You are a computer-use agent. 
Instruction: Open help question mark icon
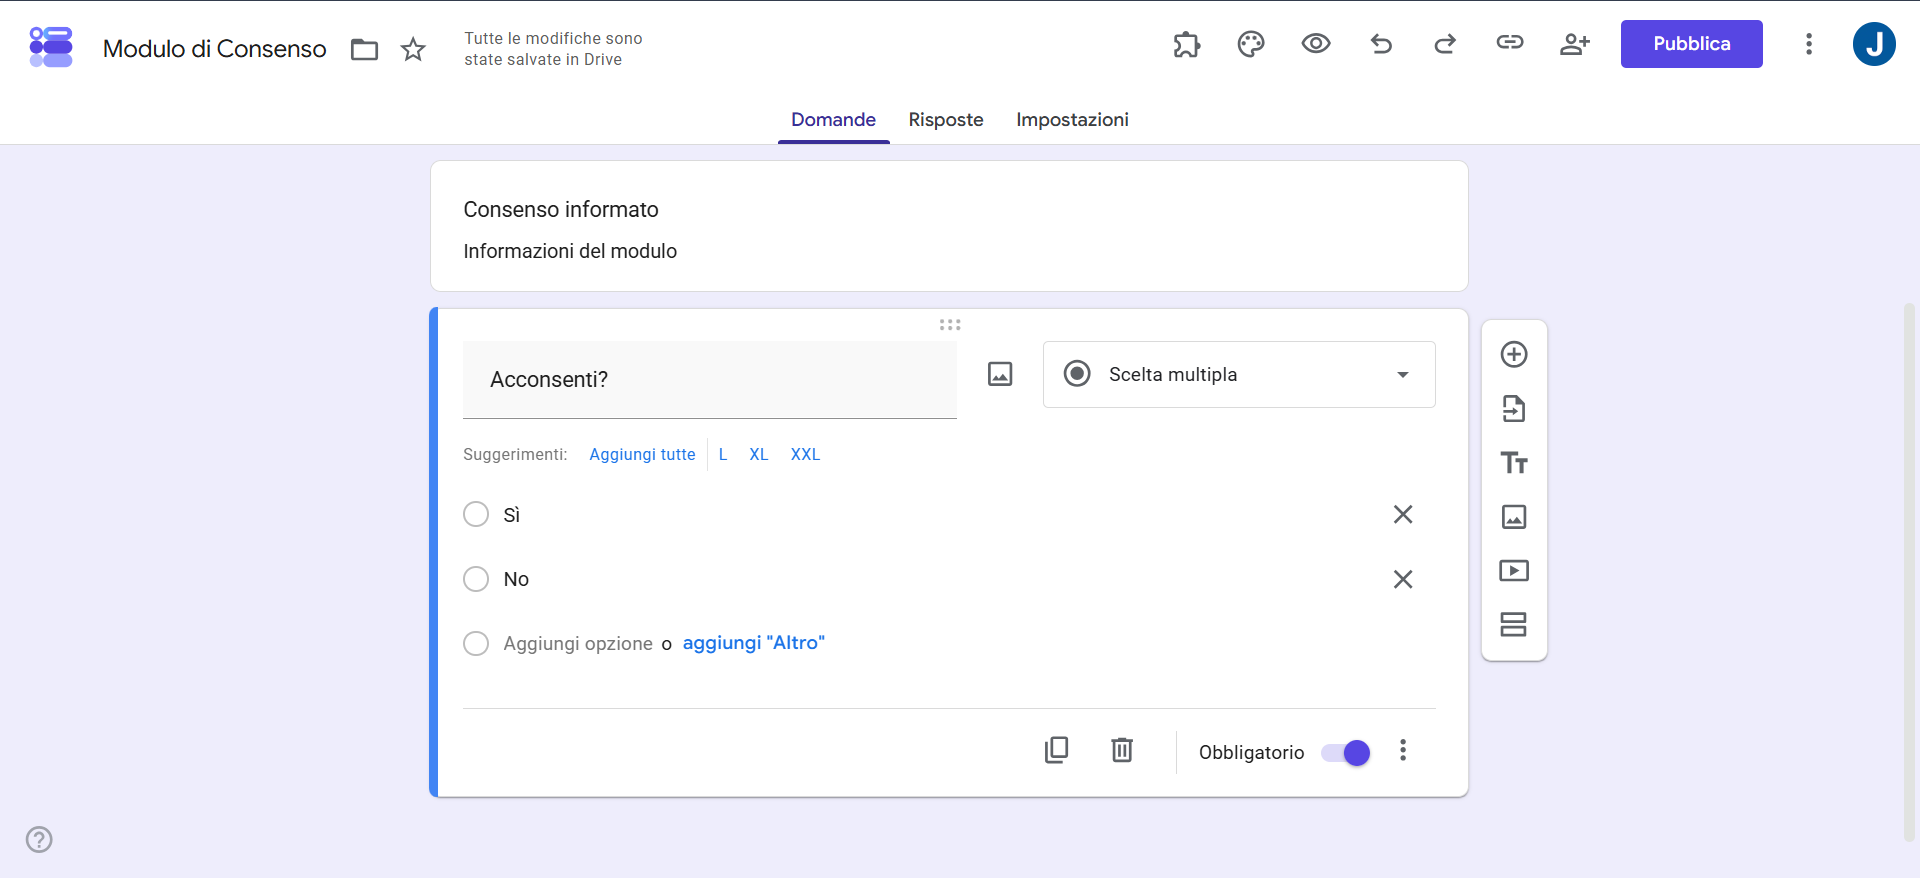click(39, 839)
